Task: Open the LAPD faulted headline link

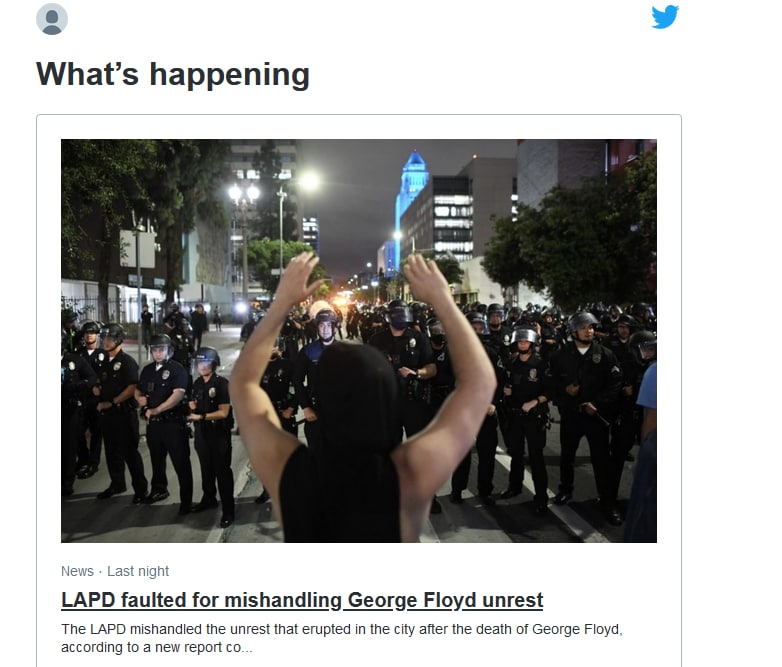Action: (302, 600)
